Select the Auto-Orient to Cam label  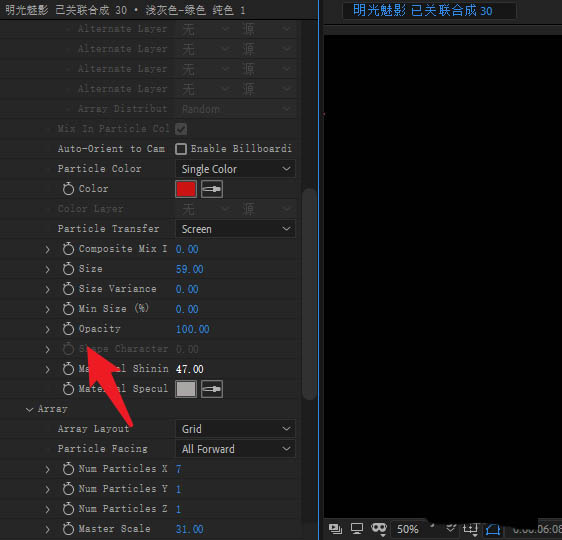click(x=111, y=149)
